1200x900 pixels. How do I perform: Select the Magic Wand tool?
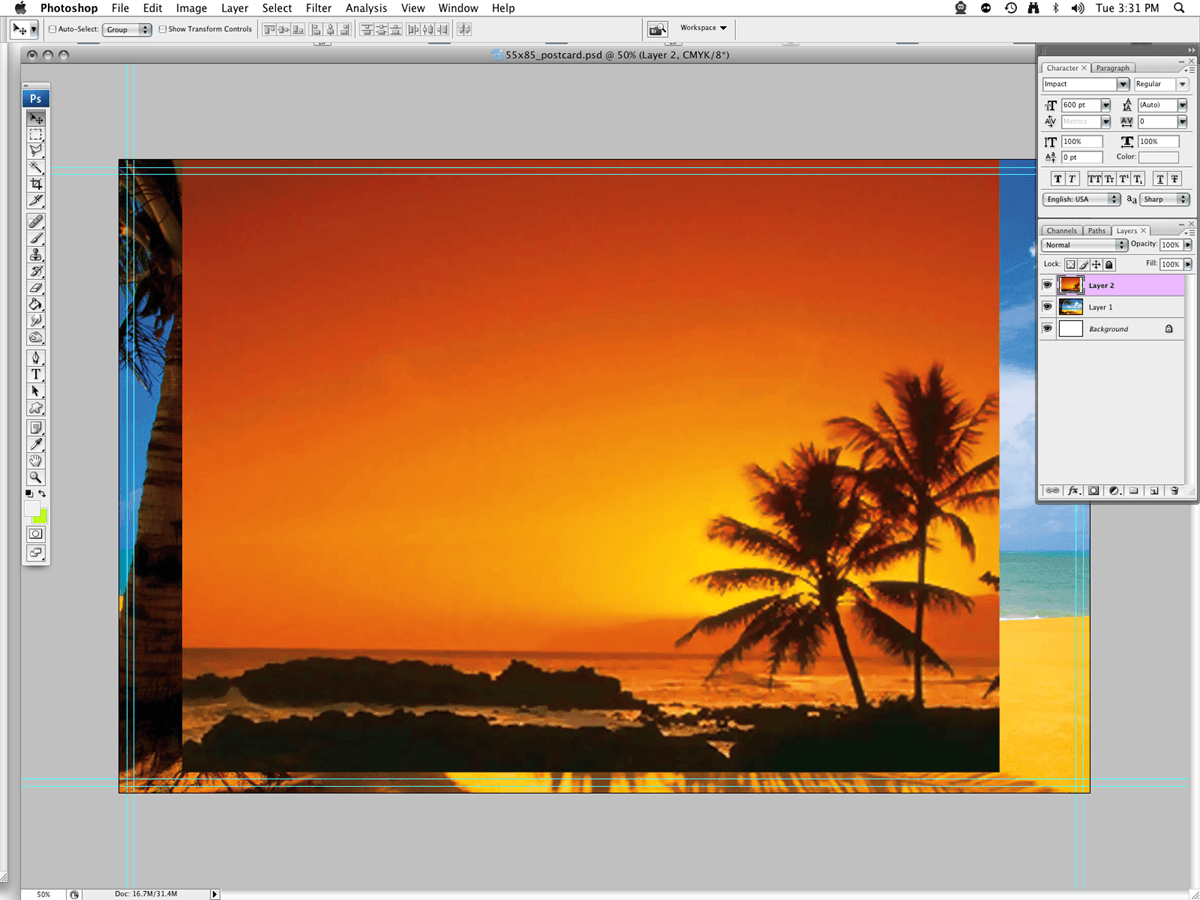[x=36, y=167]
